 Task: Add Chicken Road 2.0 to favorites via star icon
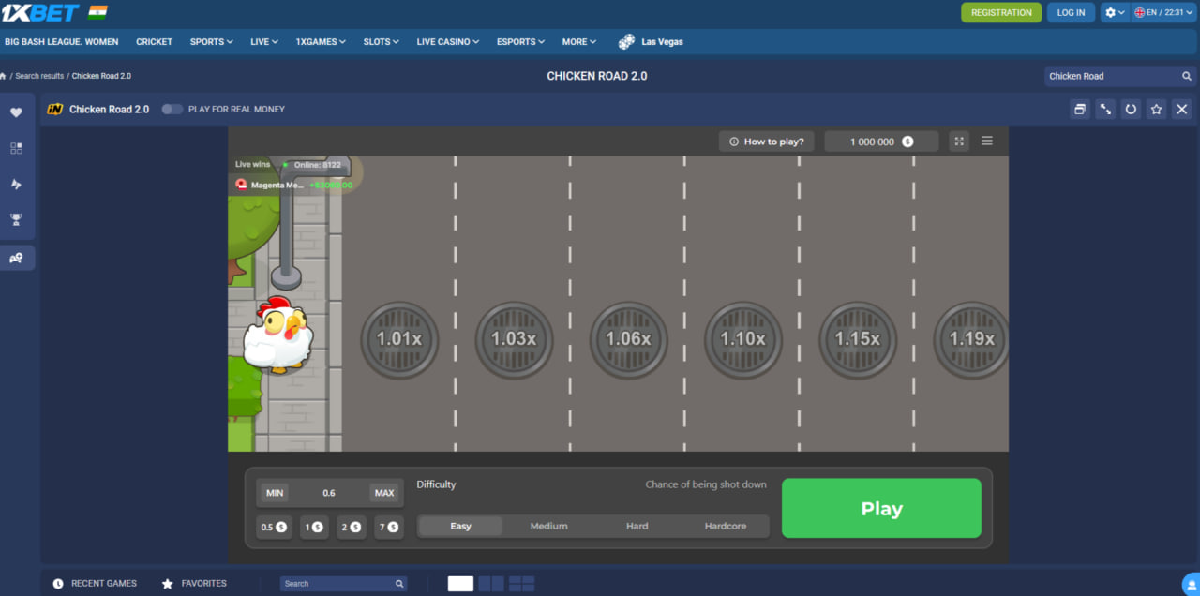pos(1156,109)
